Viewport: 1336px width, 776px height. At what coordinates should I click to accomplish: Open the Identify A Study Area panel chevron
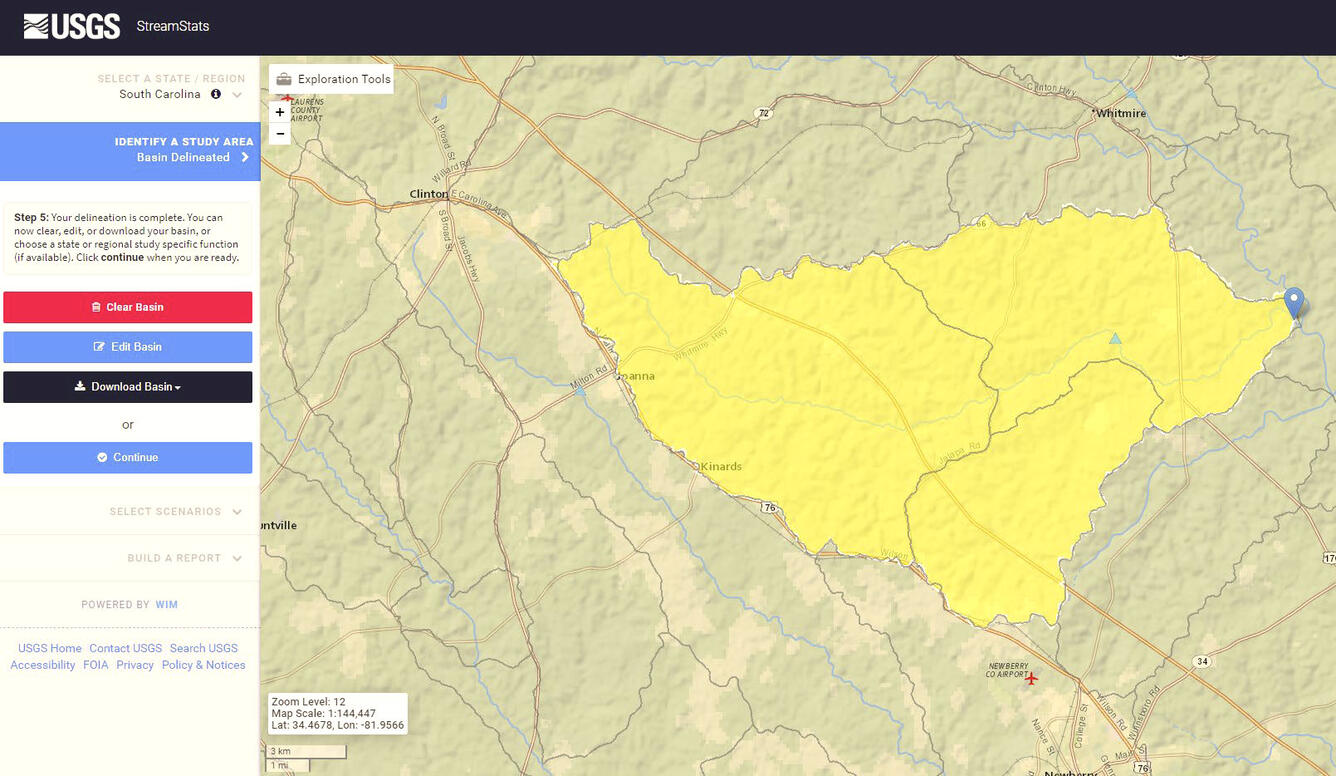click(x=244, y=157)
